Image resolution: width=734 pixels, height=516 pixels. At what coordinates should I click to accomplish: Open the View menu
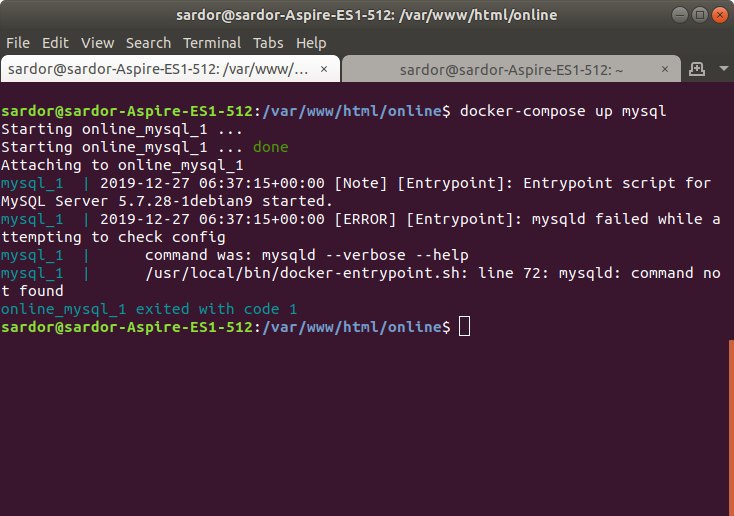coord(97,43)
